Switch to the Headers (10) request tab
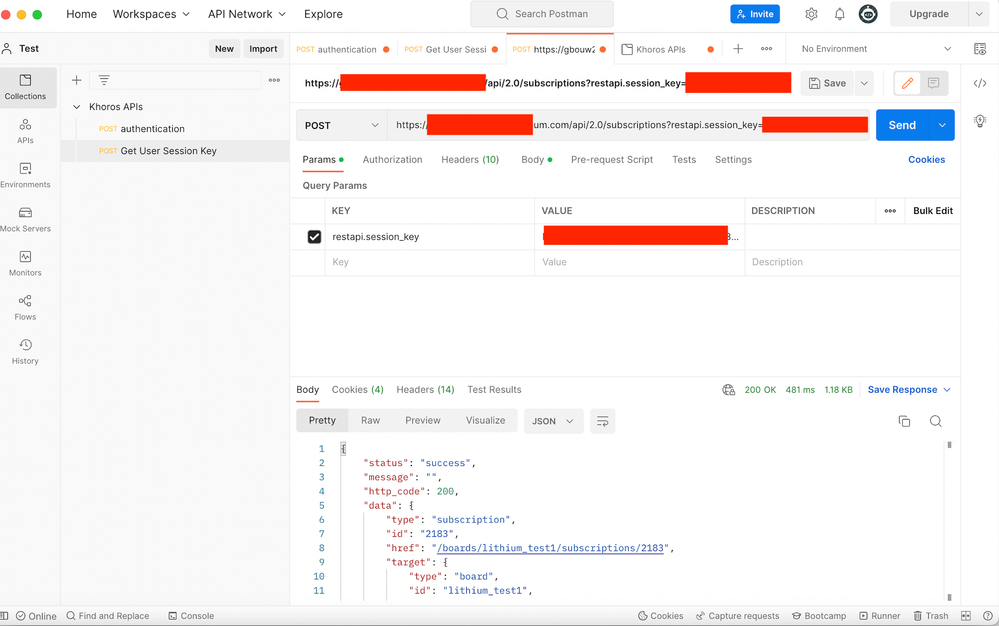Screen dimensions: 999x626 click(x=470, y=160)
